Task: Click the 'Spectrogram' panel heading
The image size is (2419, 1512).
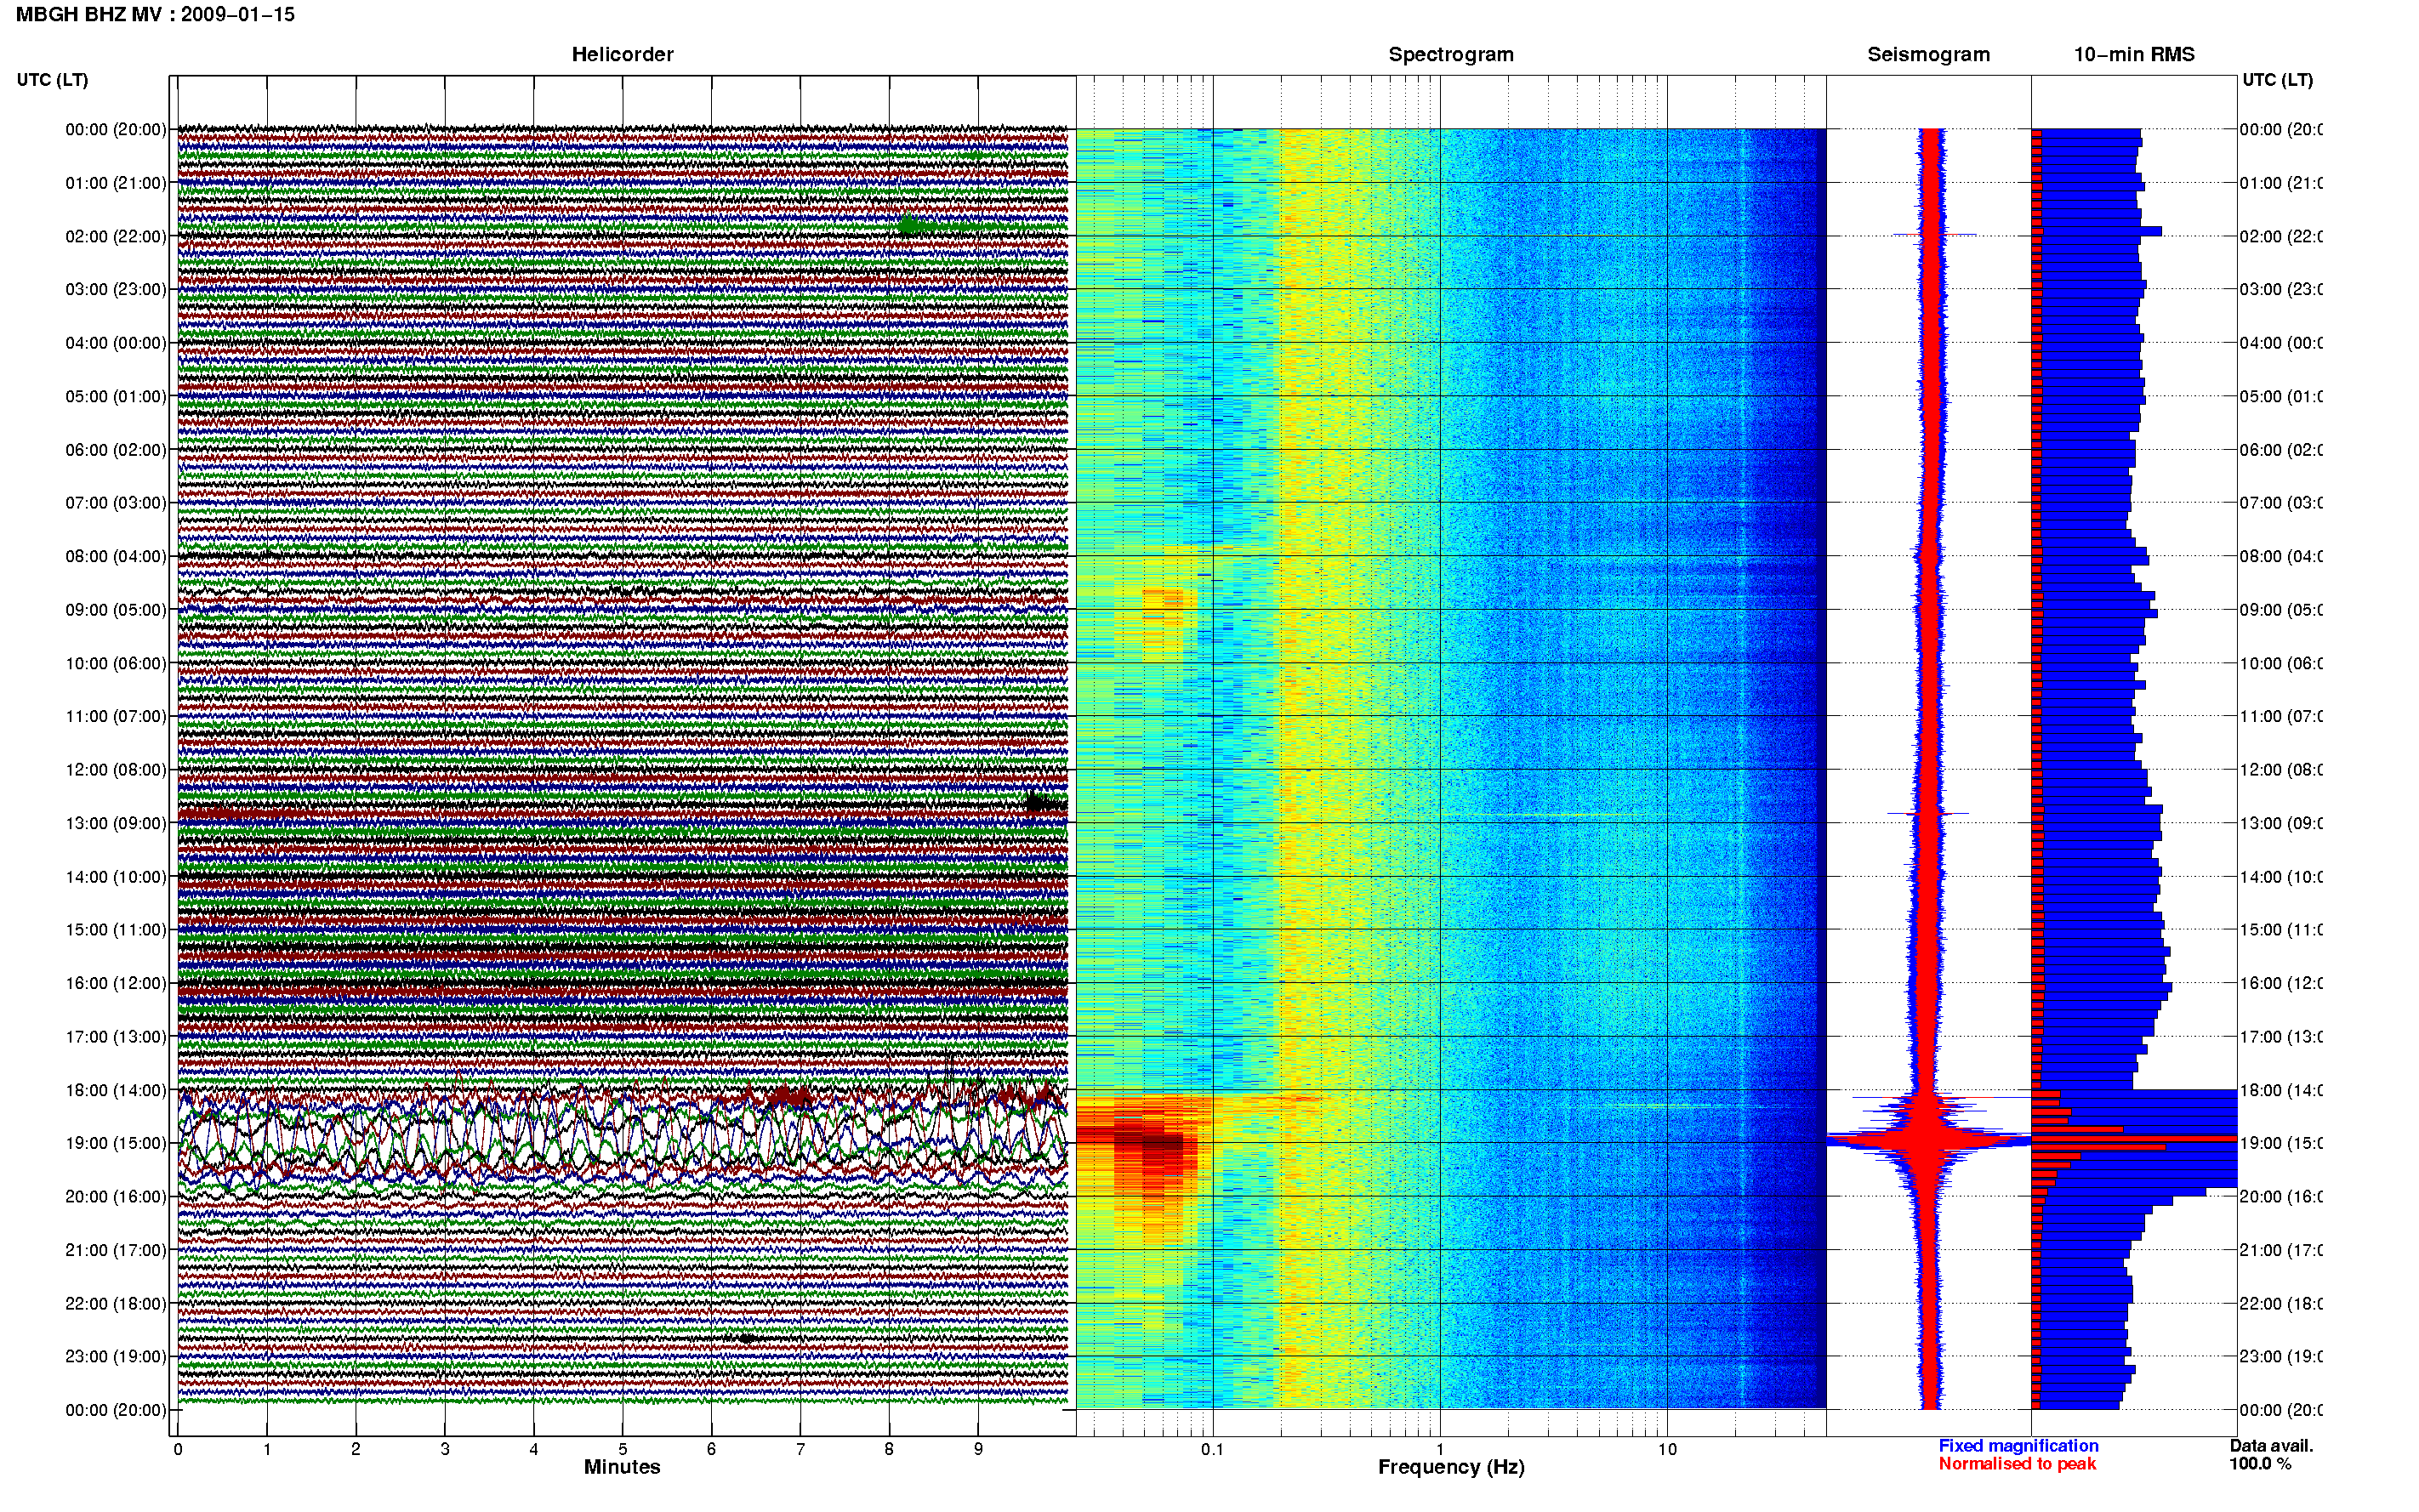Action: [1451, 54]
